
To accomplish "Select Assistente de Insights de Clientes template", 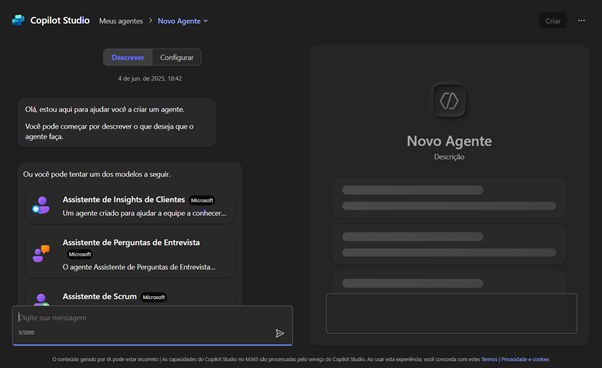I will pyautogui.click(x=130, y=206).
